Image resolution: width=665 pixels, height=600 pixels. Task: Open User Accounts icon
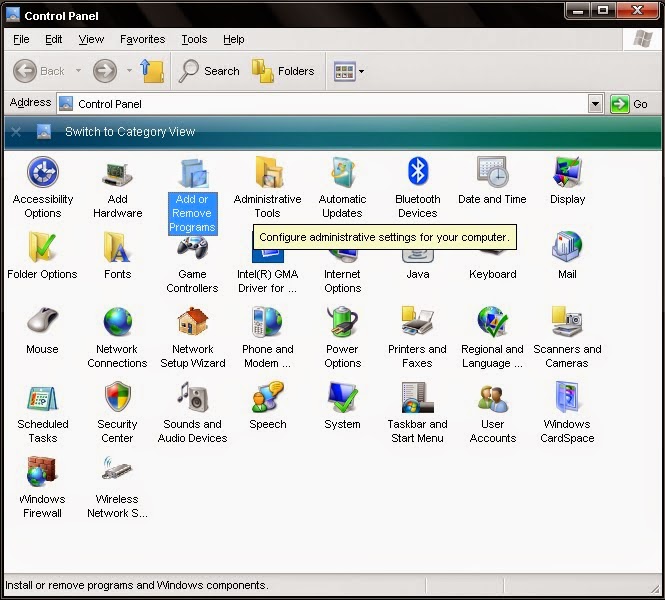tap(492, 399)
